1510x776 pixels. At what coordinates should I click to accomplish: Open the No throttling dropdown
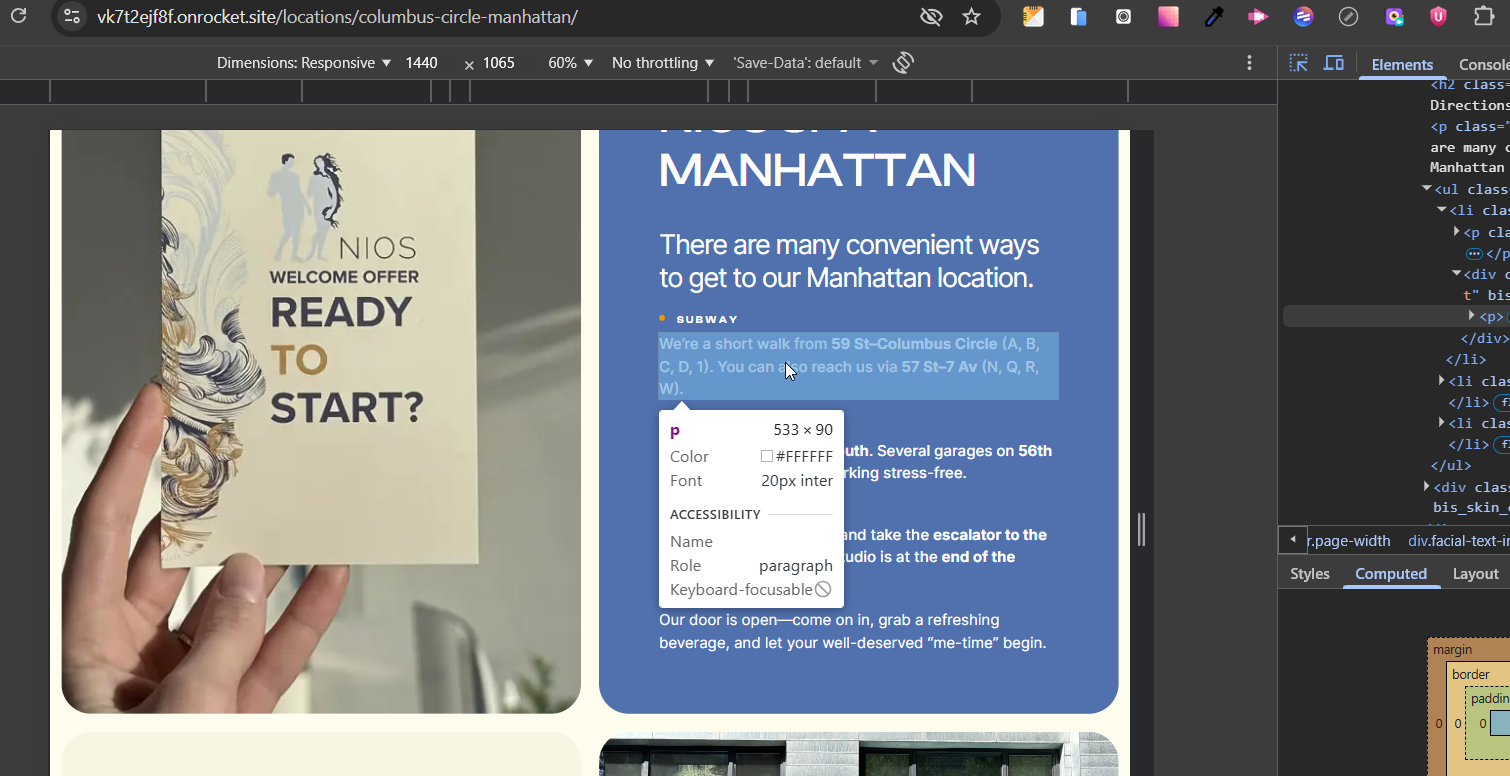tap(663, 63)
